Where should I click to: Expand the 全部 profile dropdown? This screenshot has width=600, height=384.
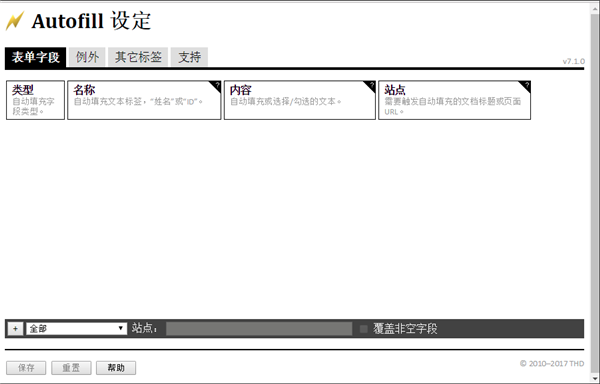tap(77, 329)
